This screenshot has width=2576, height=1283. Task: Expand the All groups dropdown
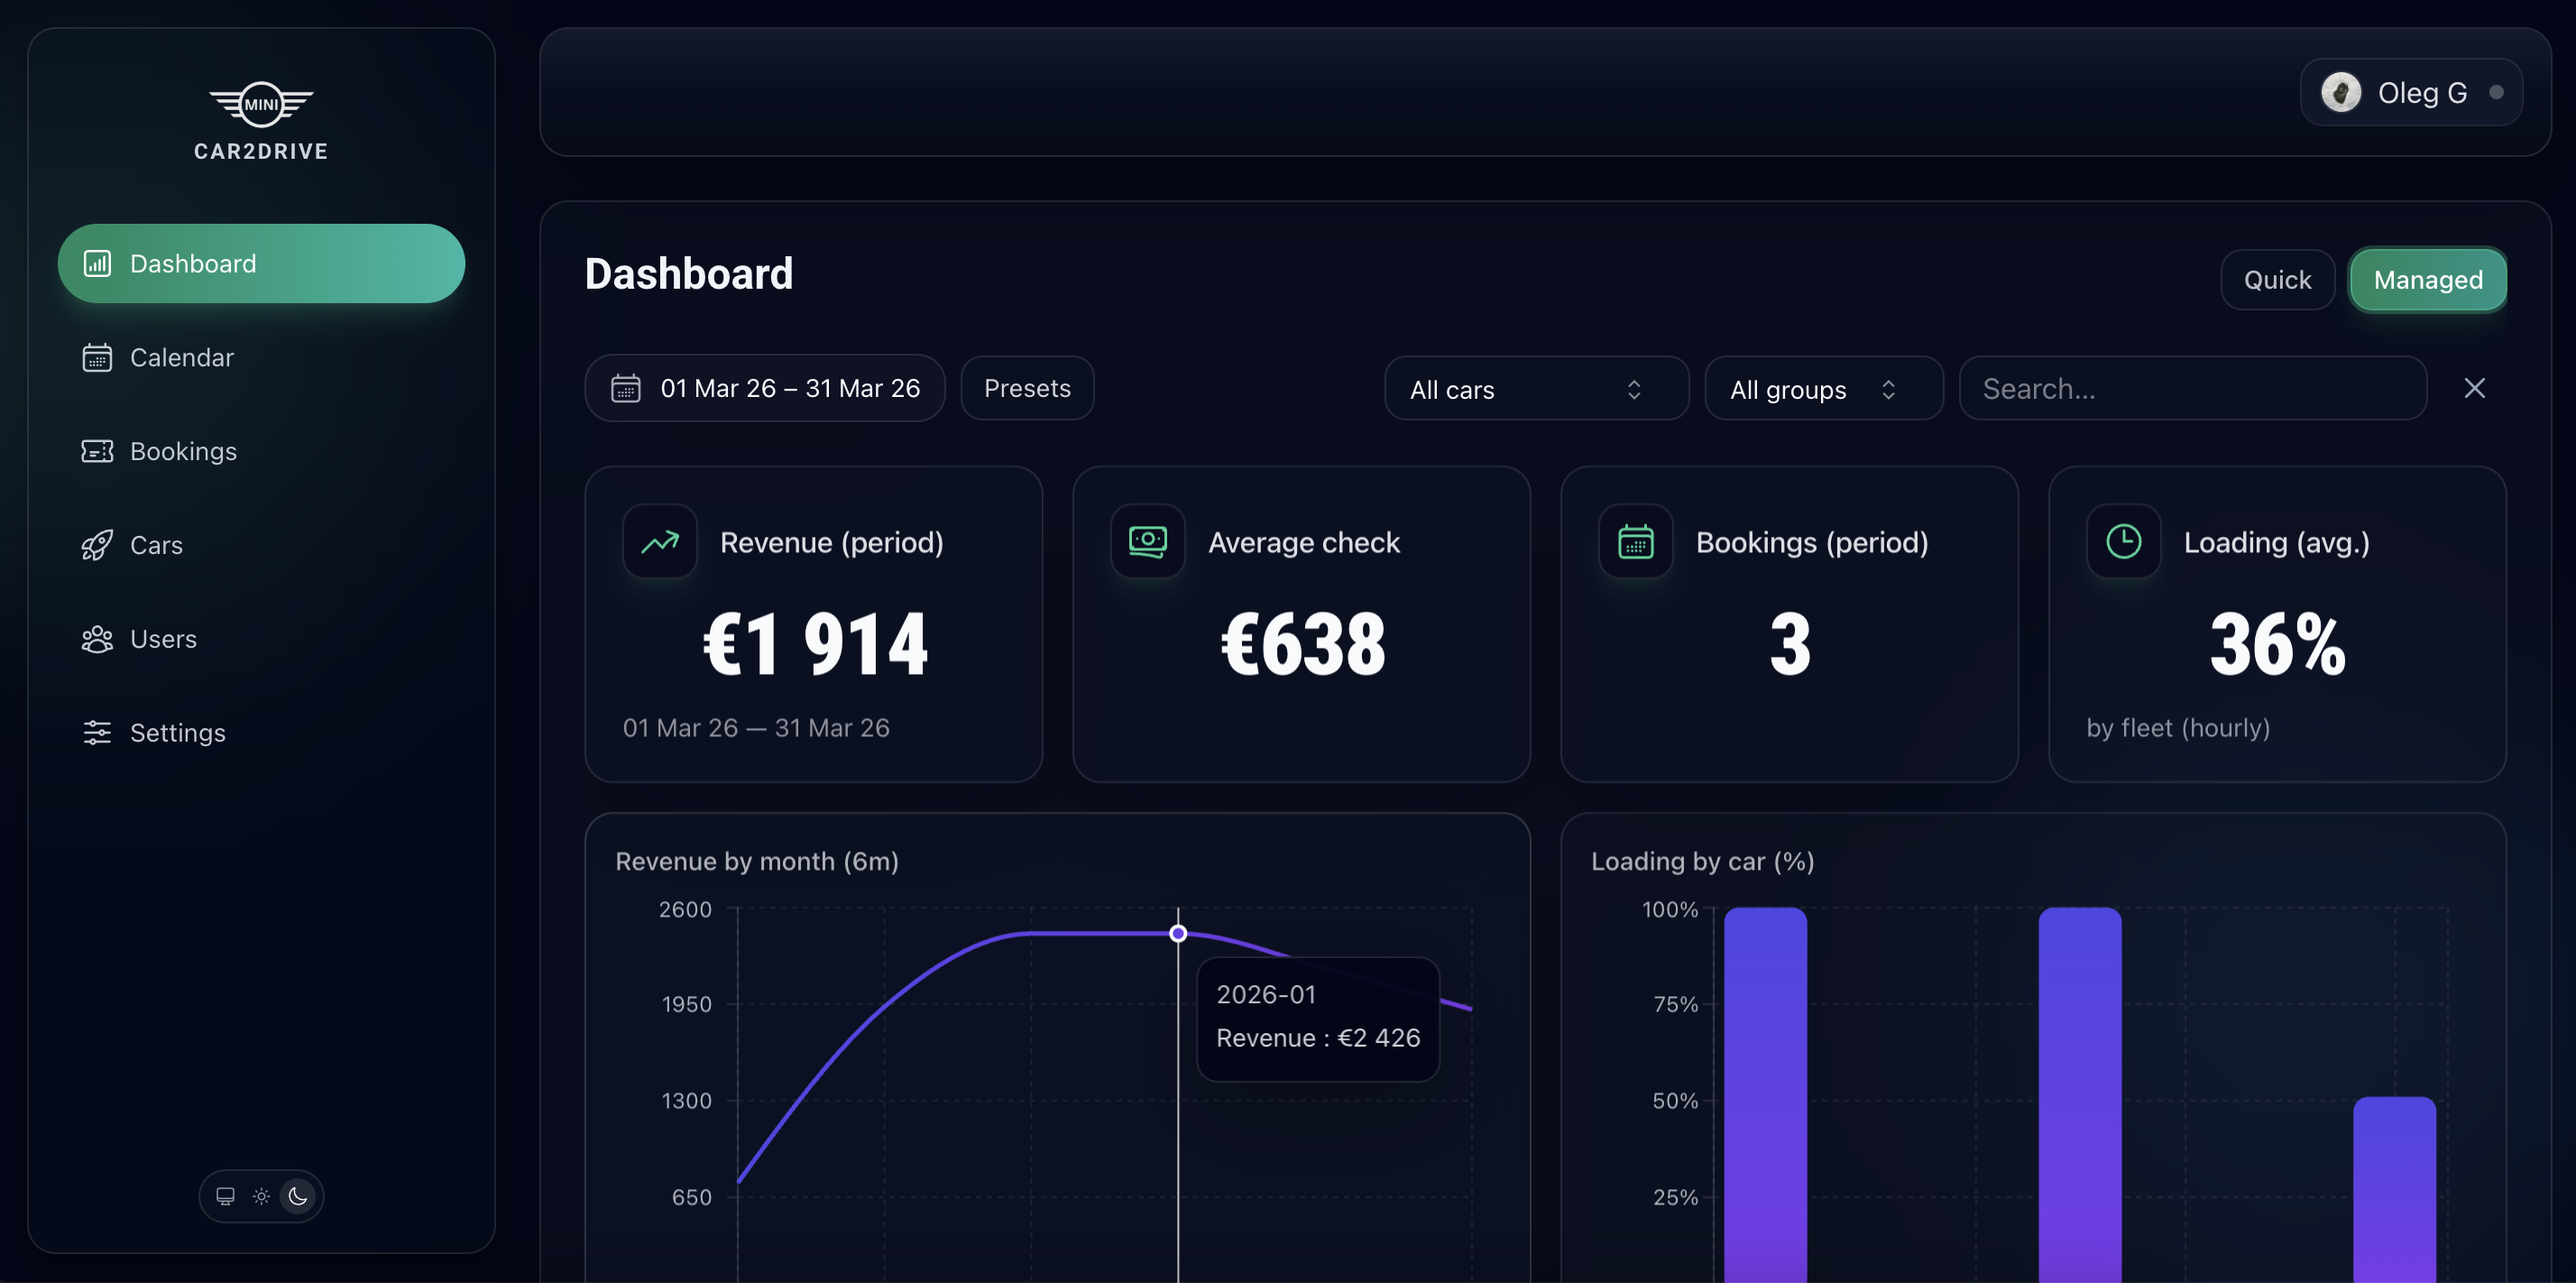[x=1823, y=389]
